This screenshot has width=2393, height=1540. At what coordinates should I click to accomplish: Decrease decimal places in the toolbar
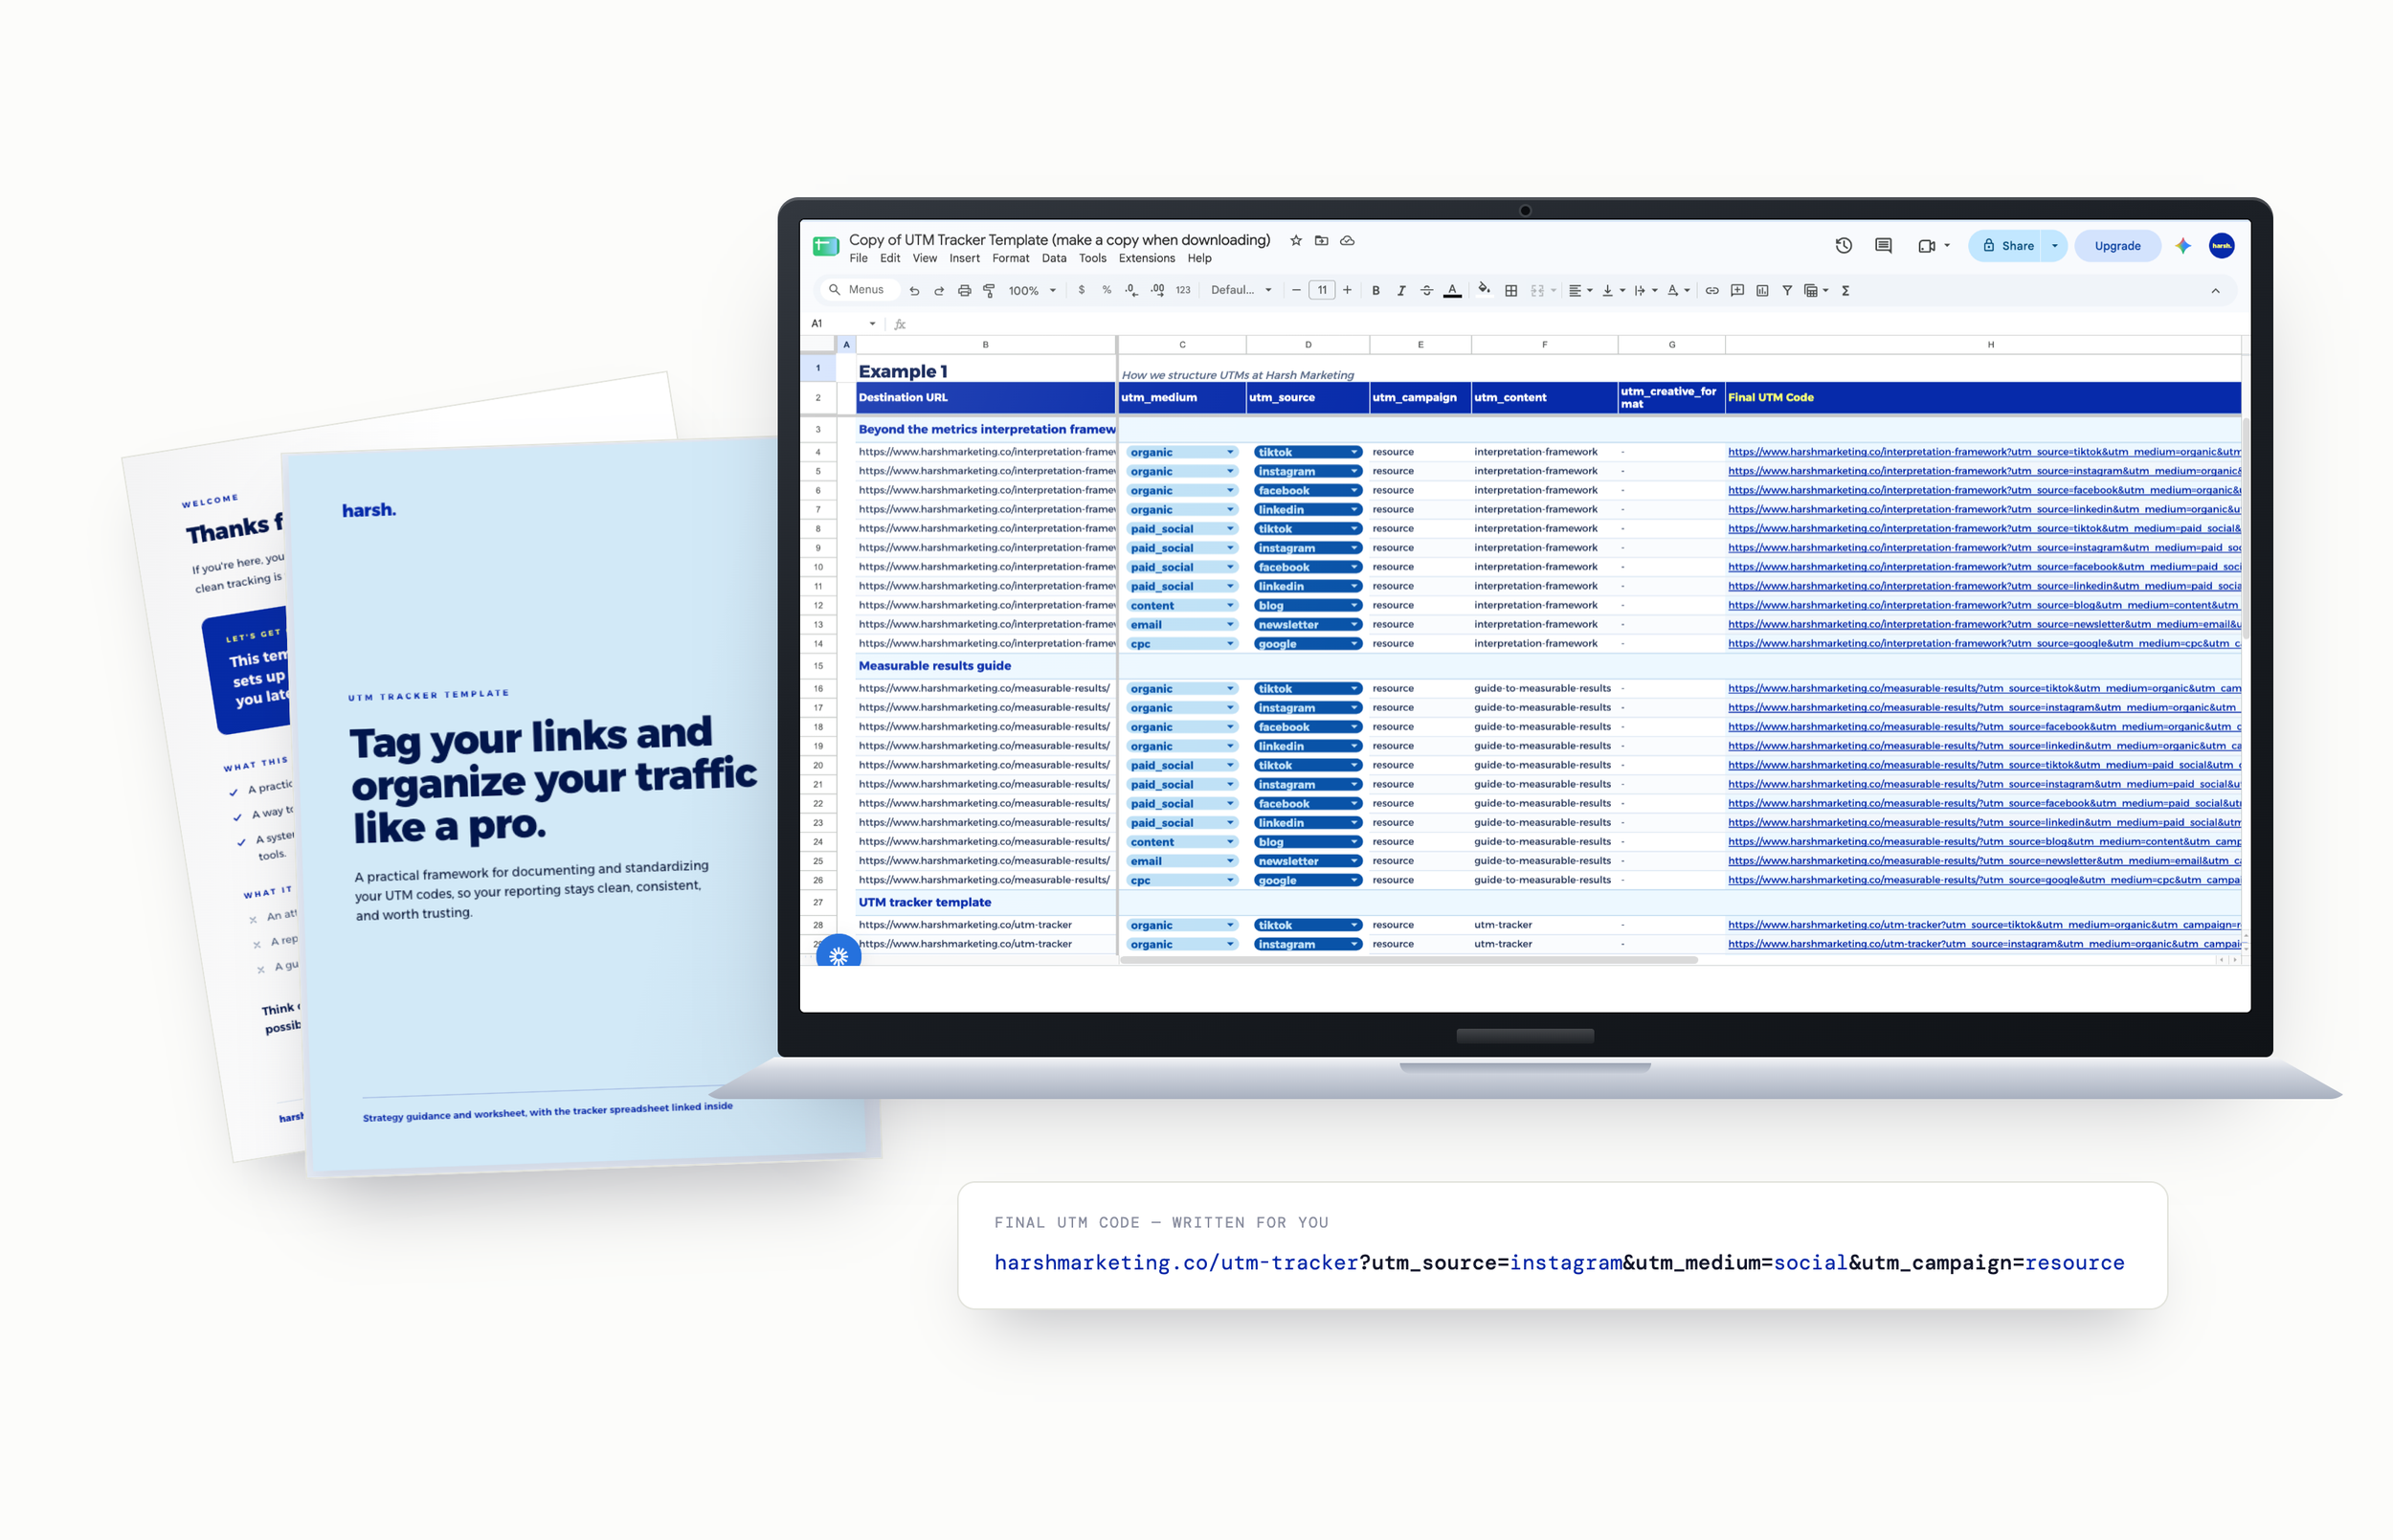tap(1131, 290)
